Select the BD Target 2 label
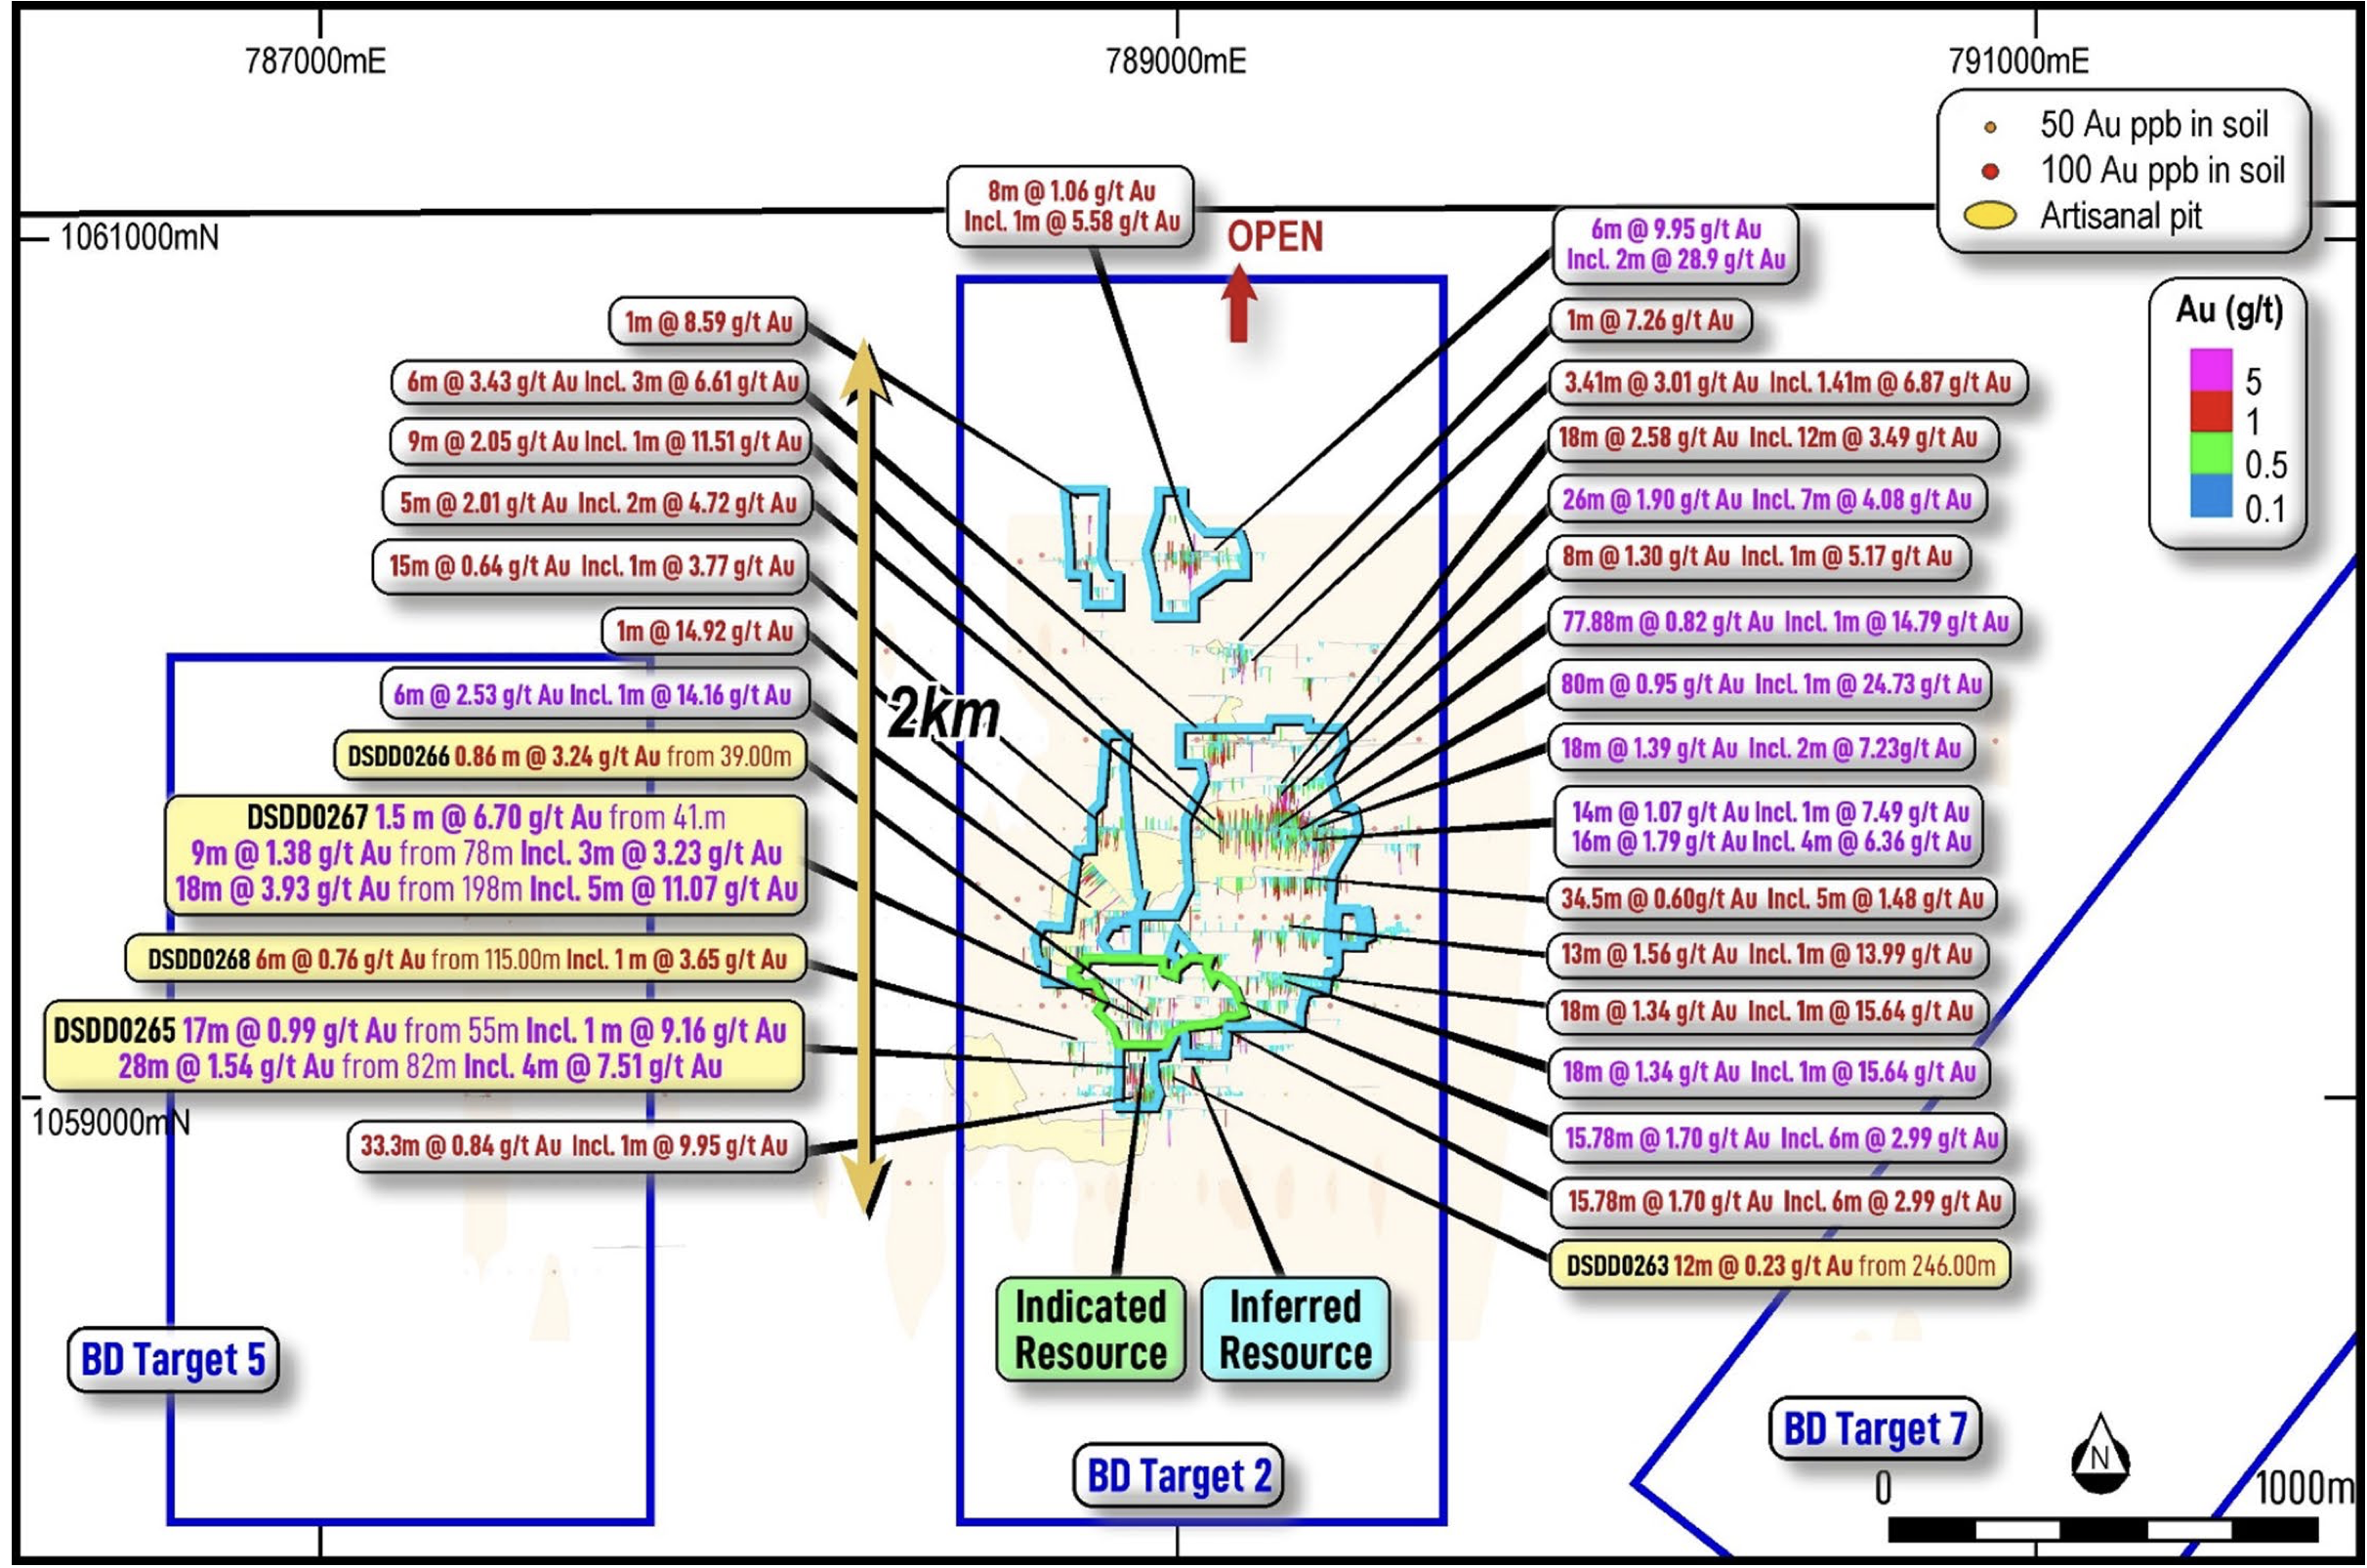2367x1568 pixels. click(1178, 1475)
